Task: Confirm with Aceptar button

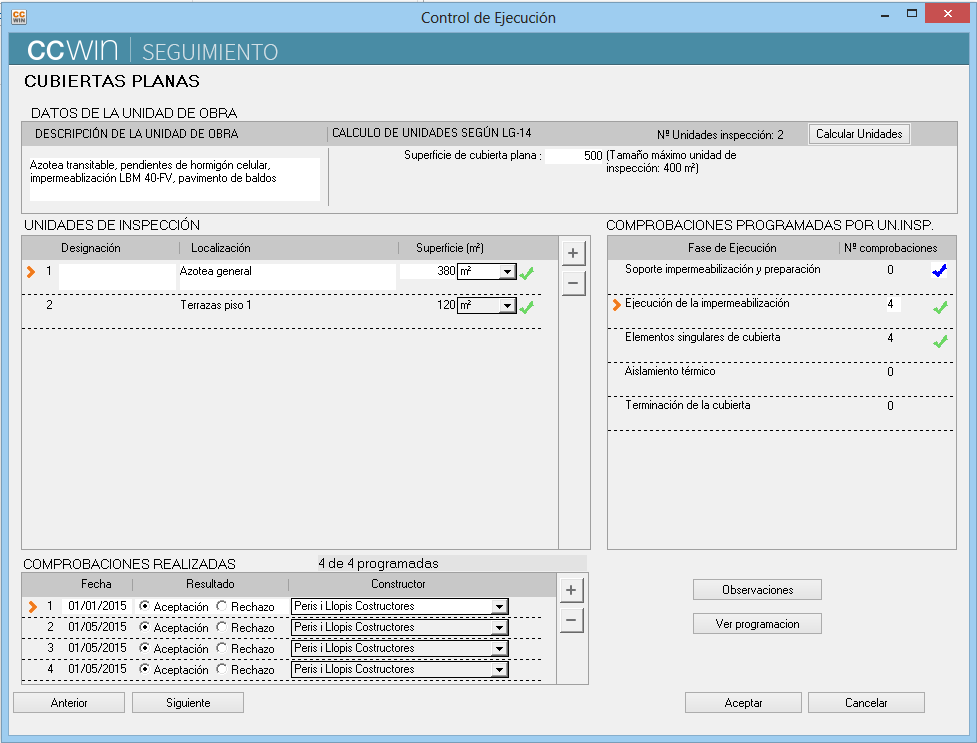Action: pyautogui.click(x=743, y=702)
